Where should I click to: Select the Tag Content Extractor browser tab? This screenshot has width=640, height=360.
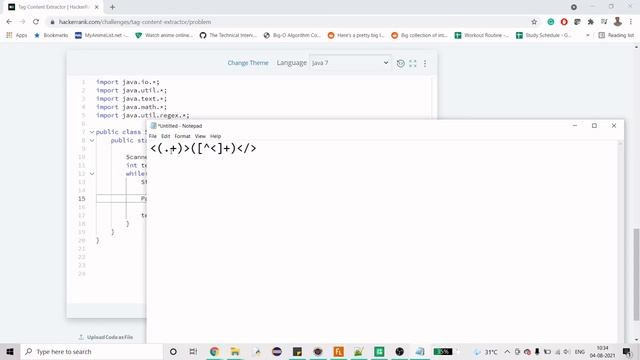(53, 7)
